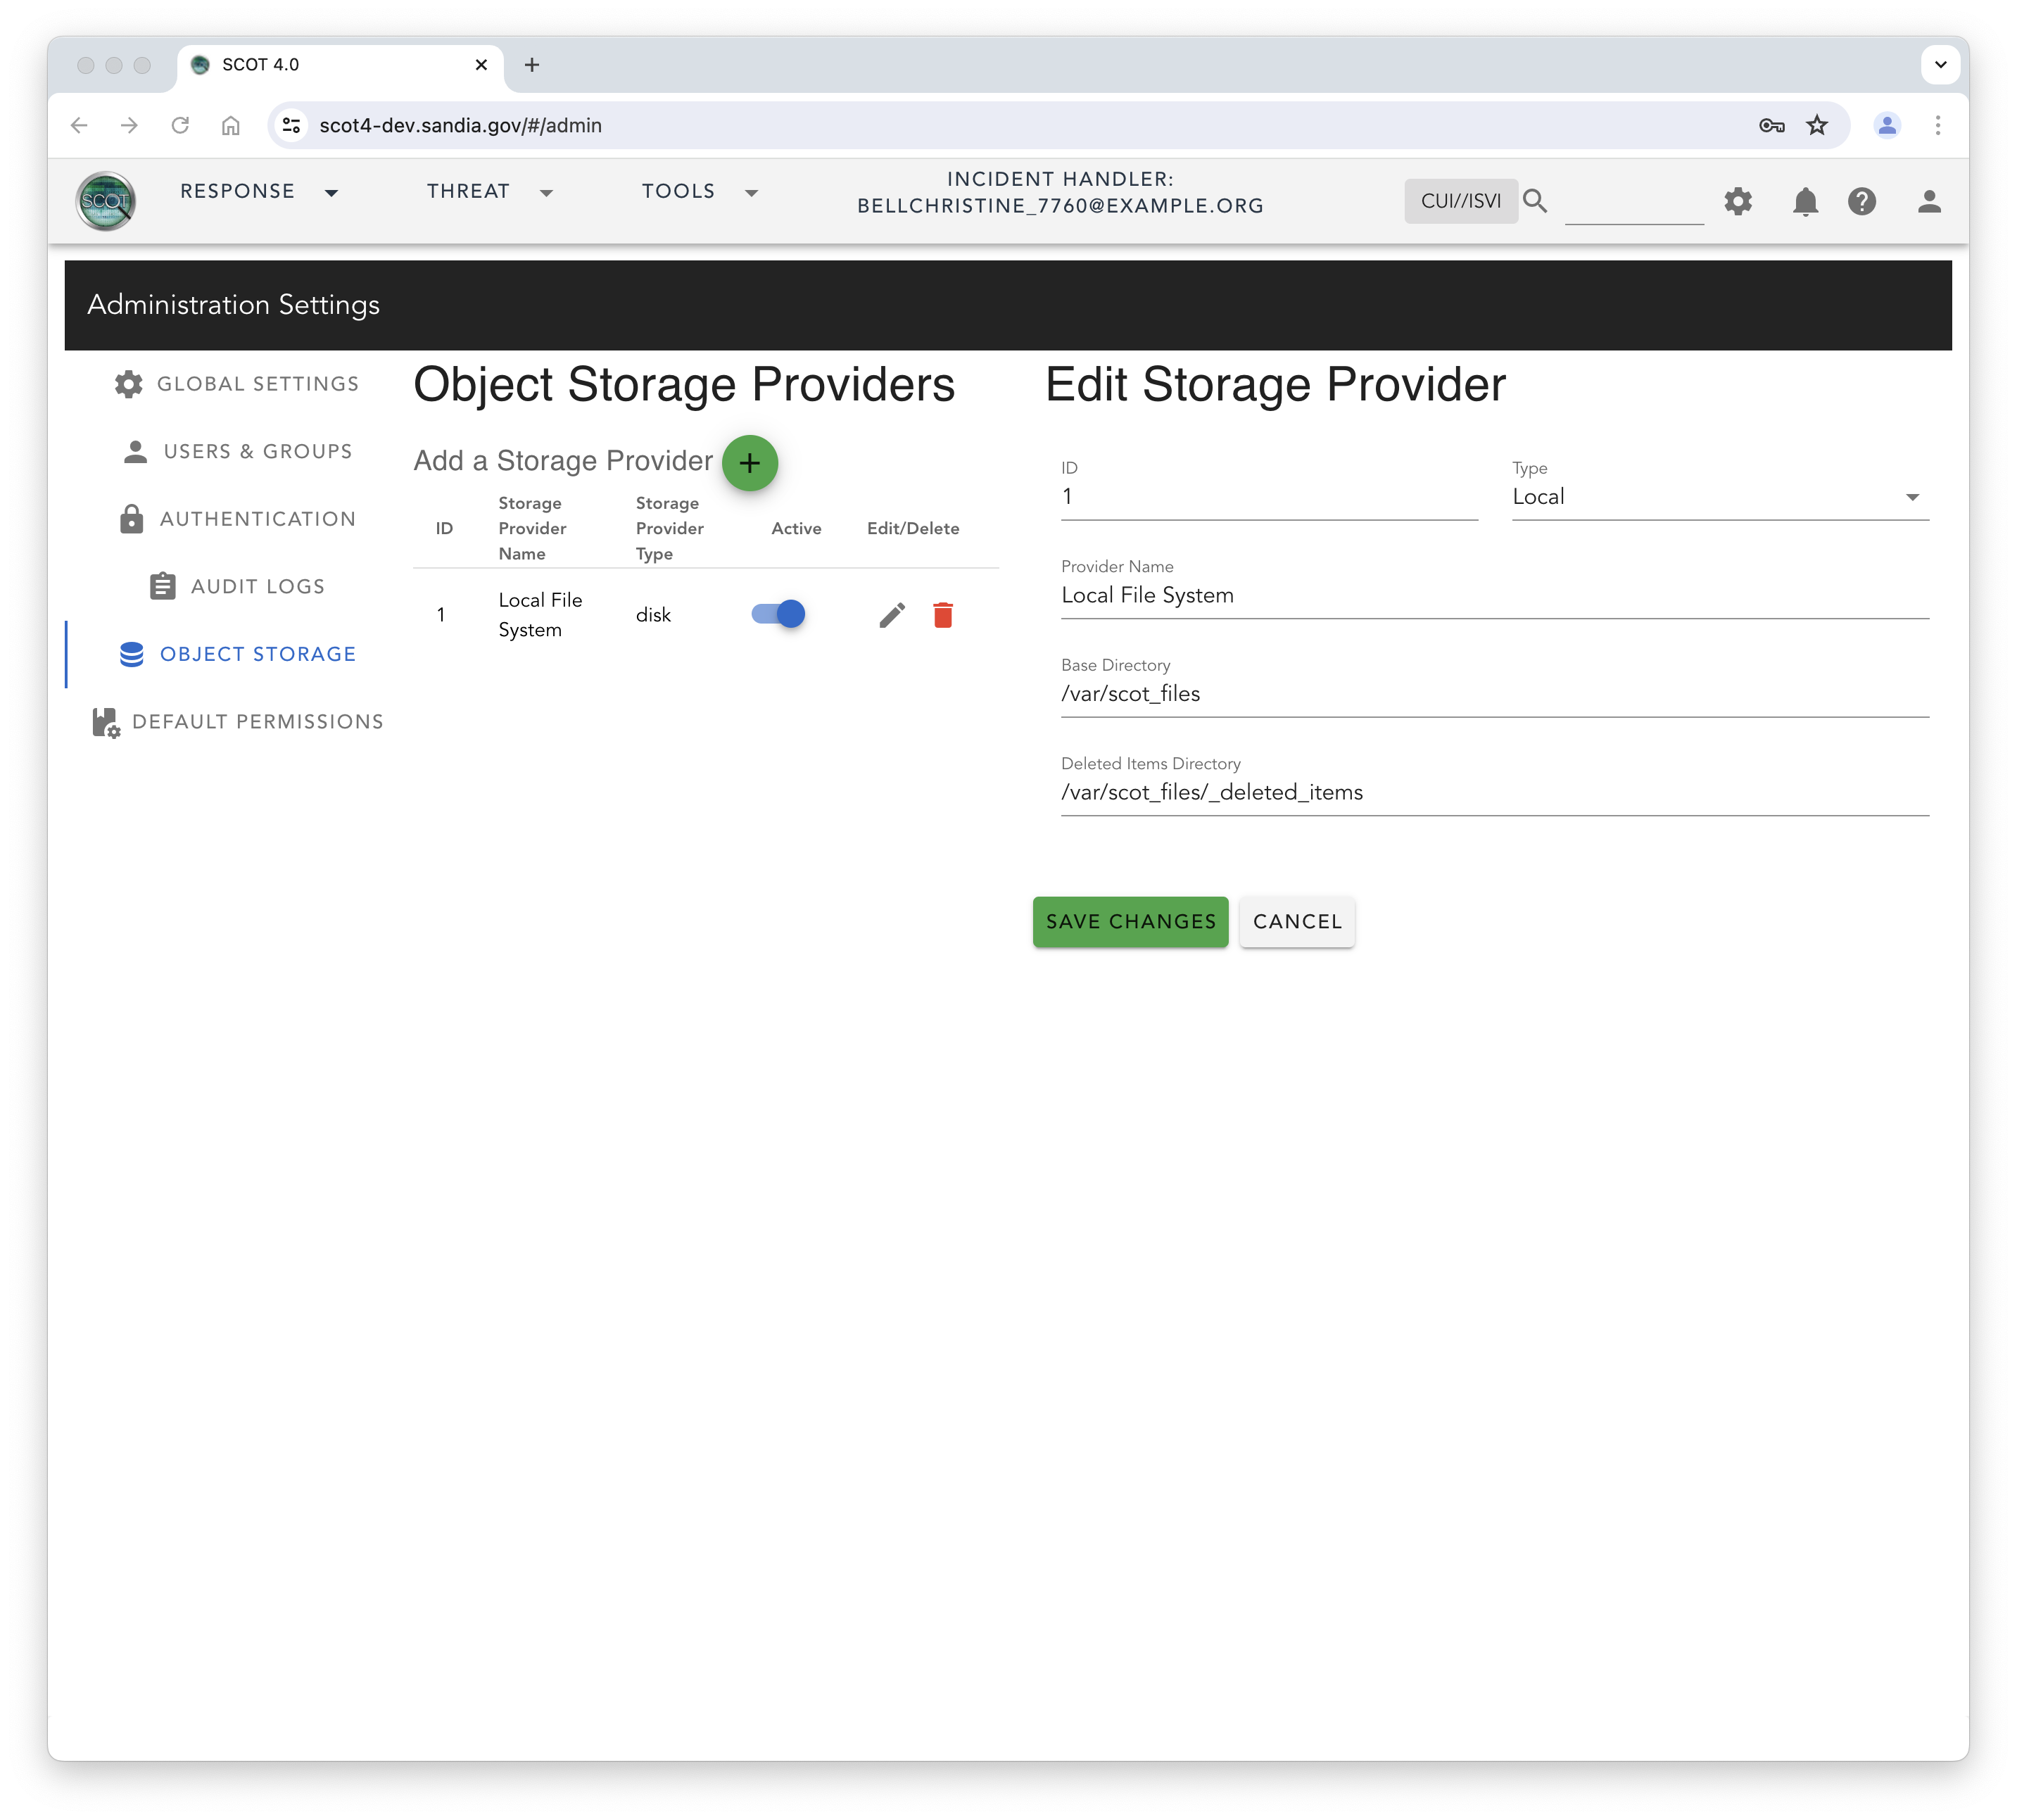Open the Chrome three-dot menu
Viewport: 2017px width, 1820px height.
[x=1938, y=125]
